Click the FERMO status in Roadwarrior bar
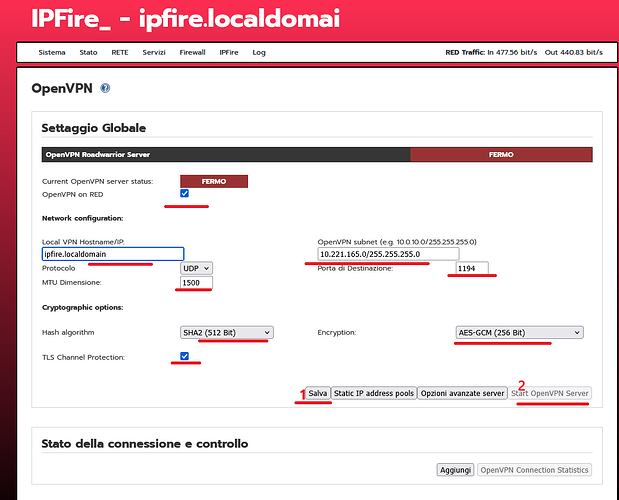Screen dimensions: 619x500 tap(501, 155)
